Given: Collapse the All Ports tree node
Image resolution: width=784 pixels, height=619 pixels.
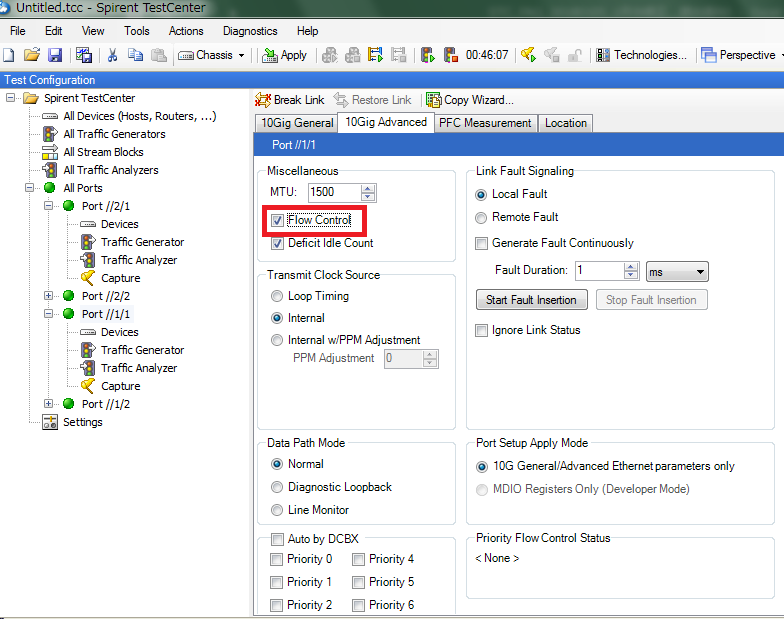Looking at the screenshot, I should 30,188.
